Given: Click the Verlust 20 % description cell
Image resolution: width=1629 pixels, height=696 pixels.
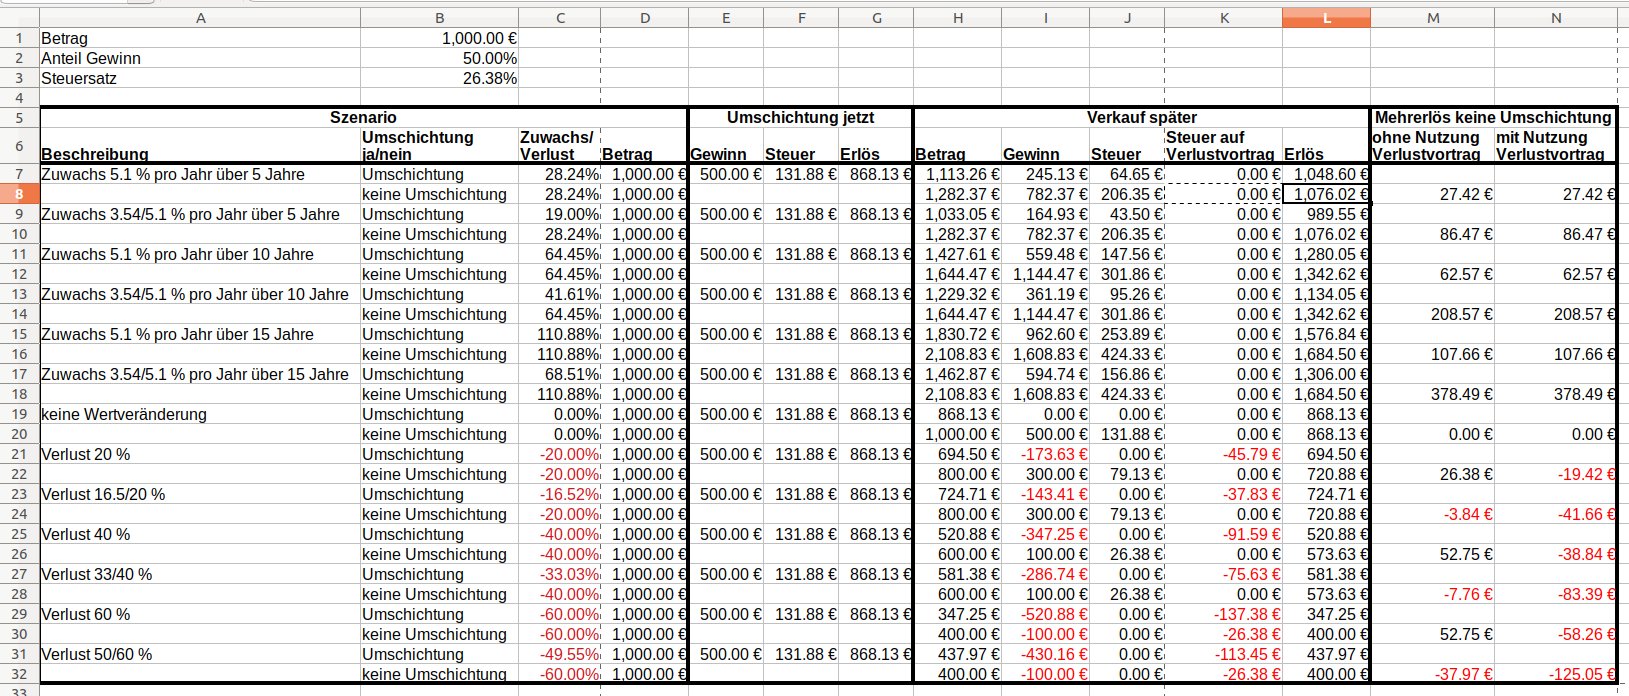Looking at the screenshot, I should pos(200,454).
